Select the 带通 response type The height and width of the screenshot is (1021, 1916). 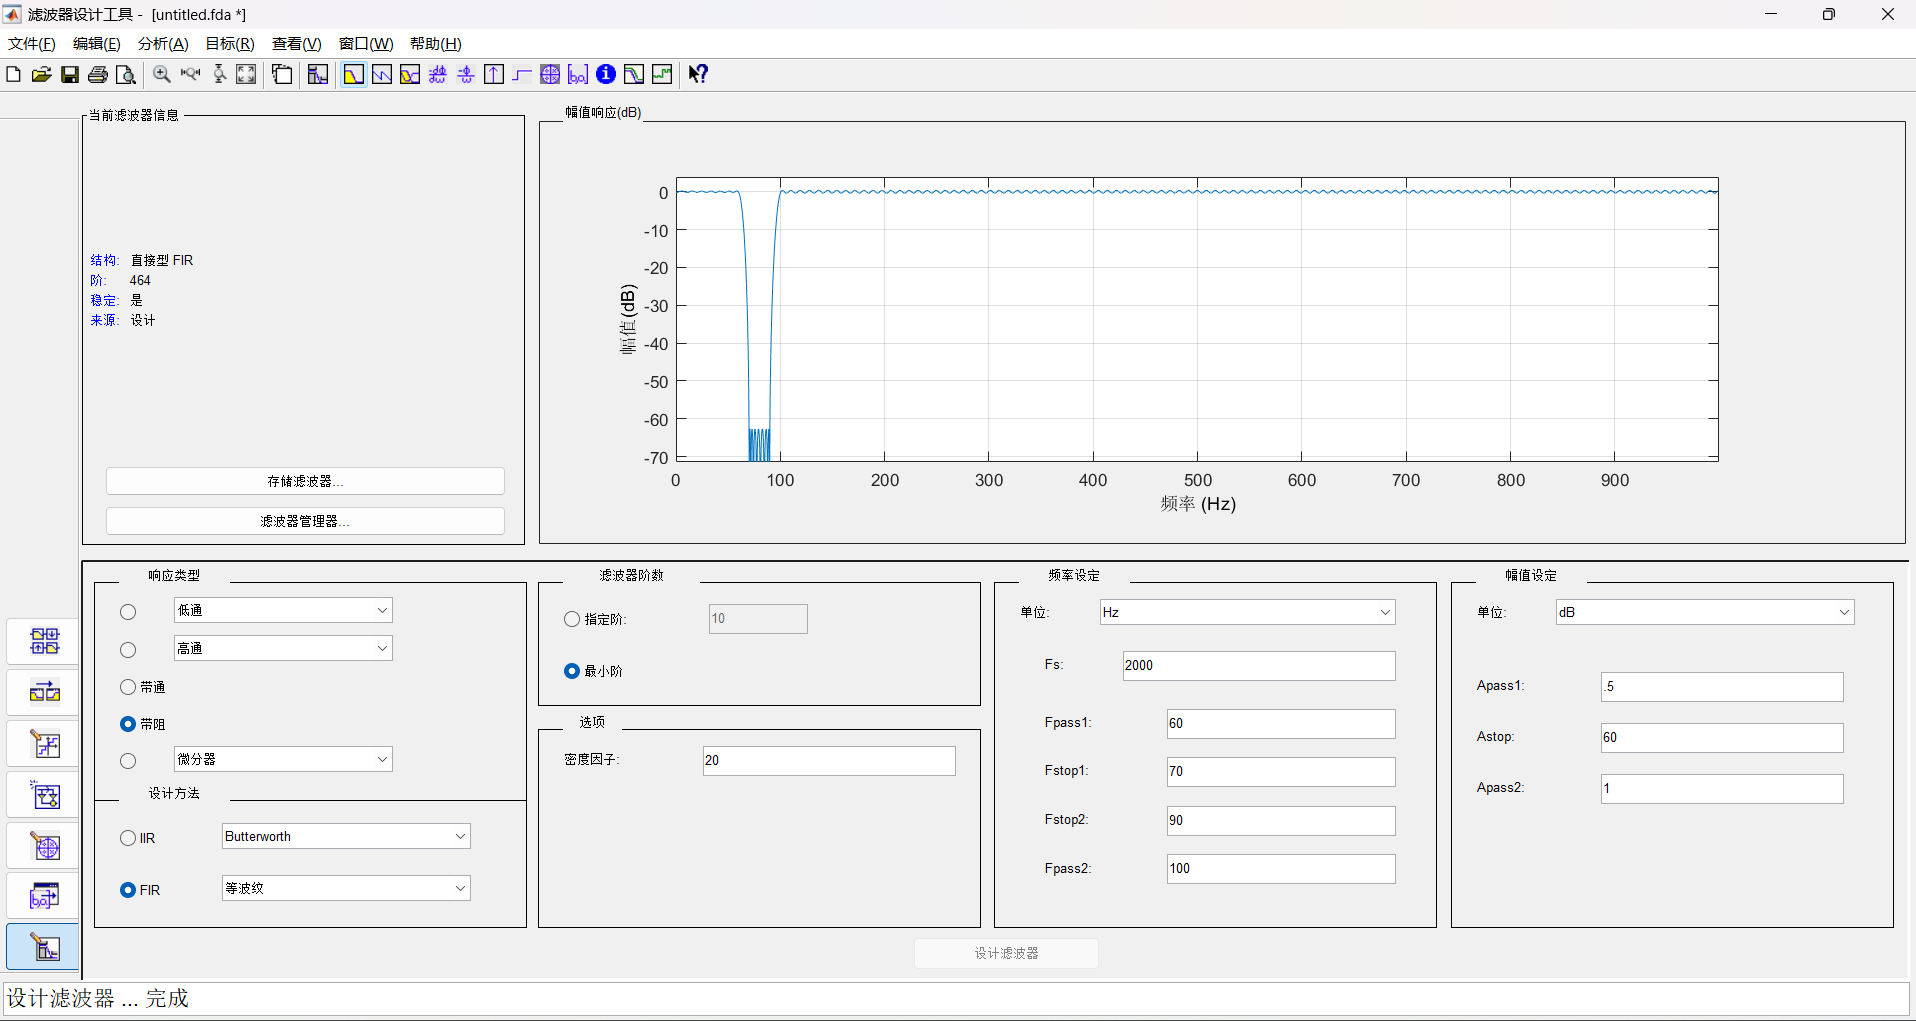point(128,687)
